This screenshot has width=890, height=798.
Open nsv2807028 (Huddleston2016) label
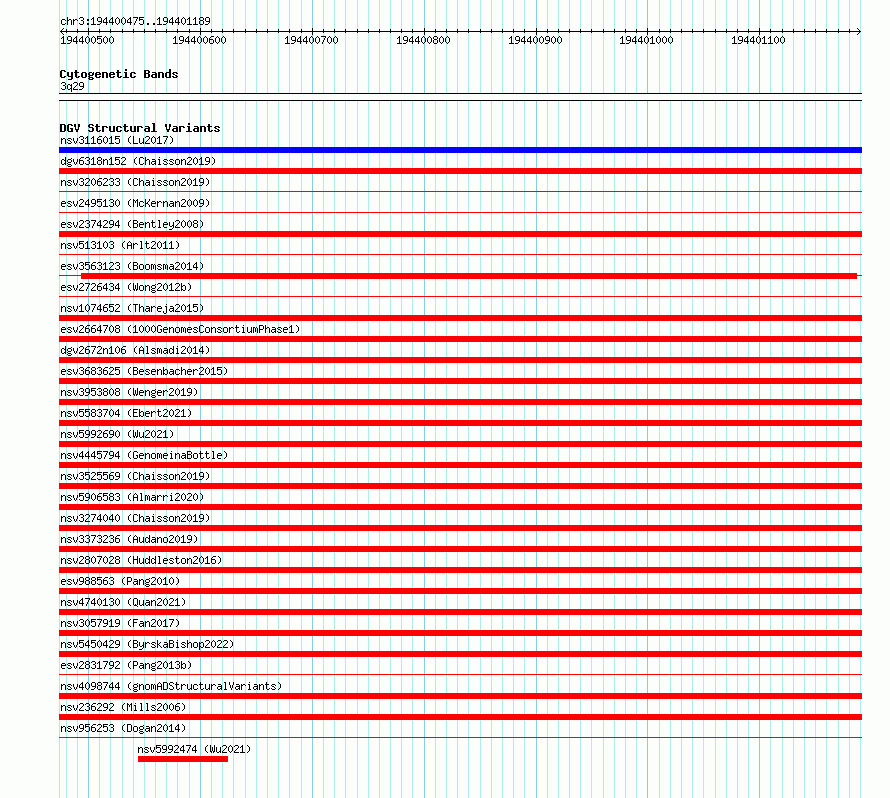141,560
